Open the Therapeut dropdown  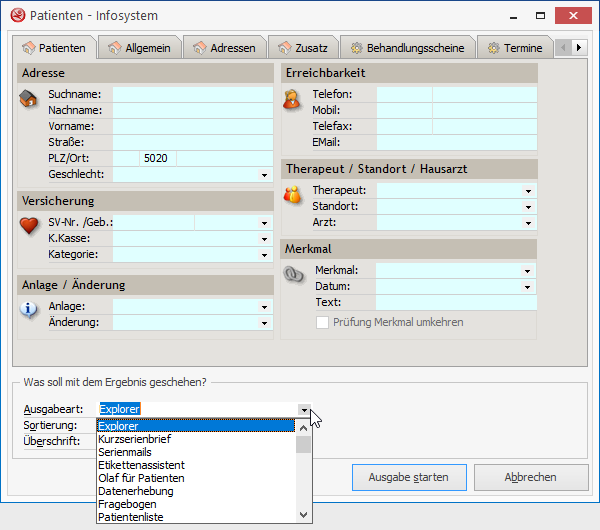tap(529, 190)
